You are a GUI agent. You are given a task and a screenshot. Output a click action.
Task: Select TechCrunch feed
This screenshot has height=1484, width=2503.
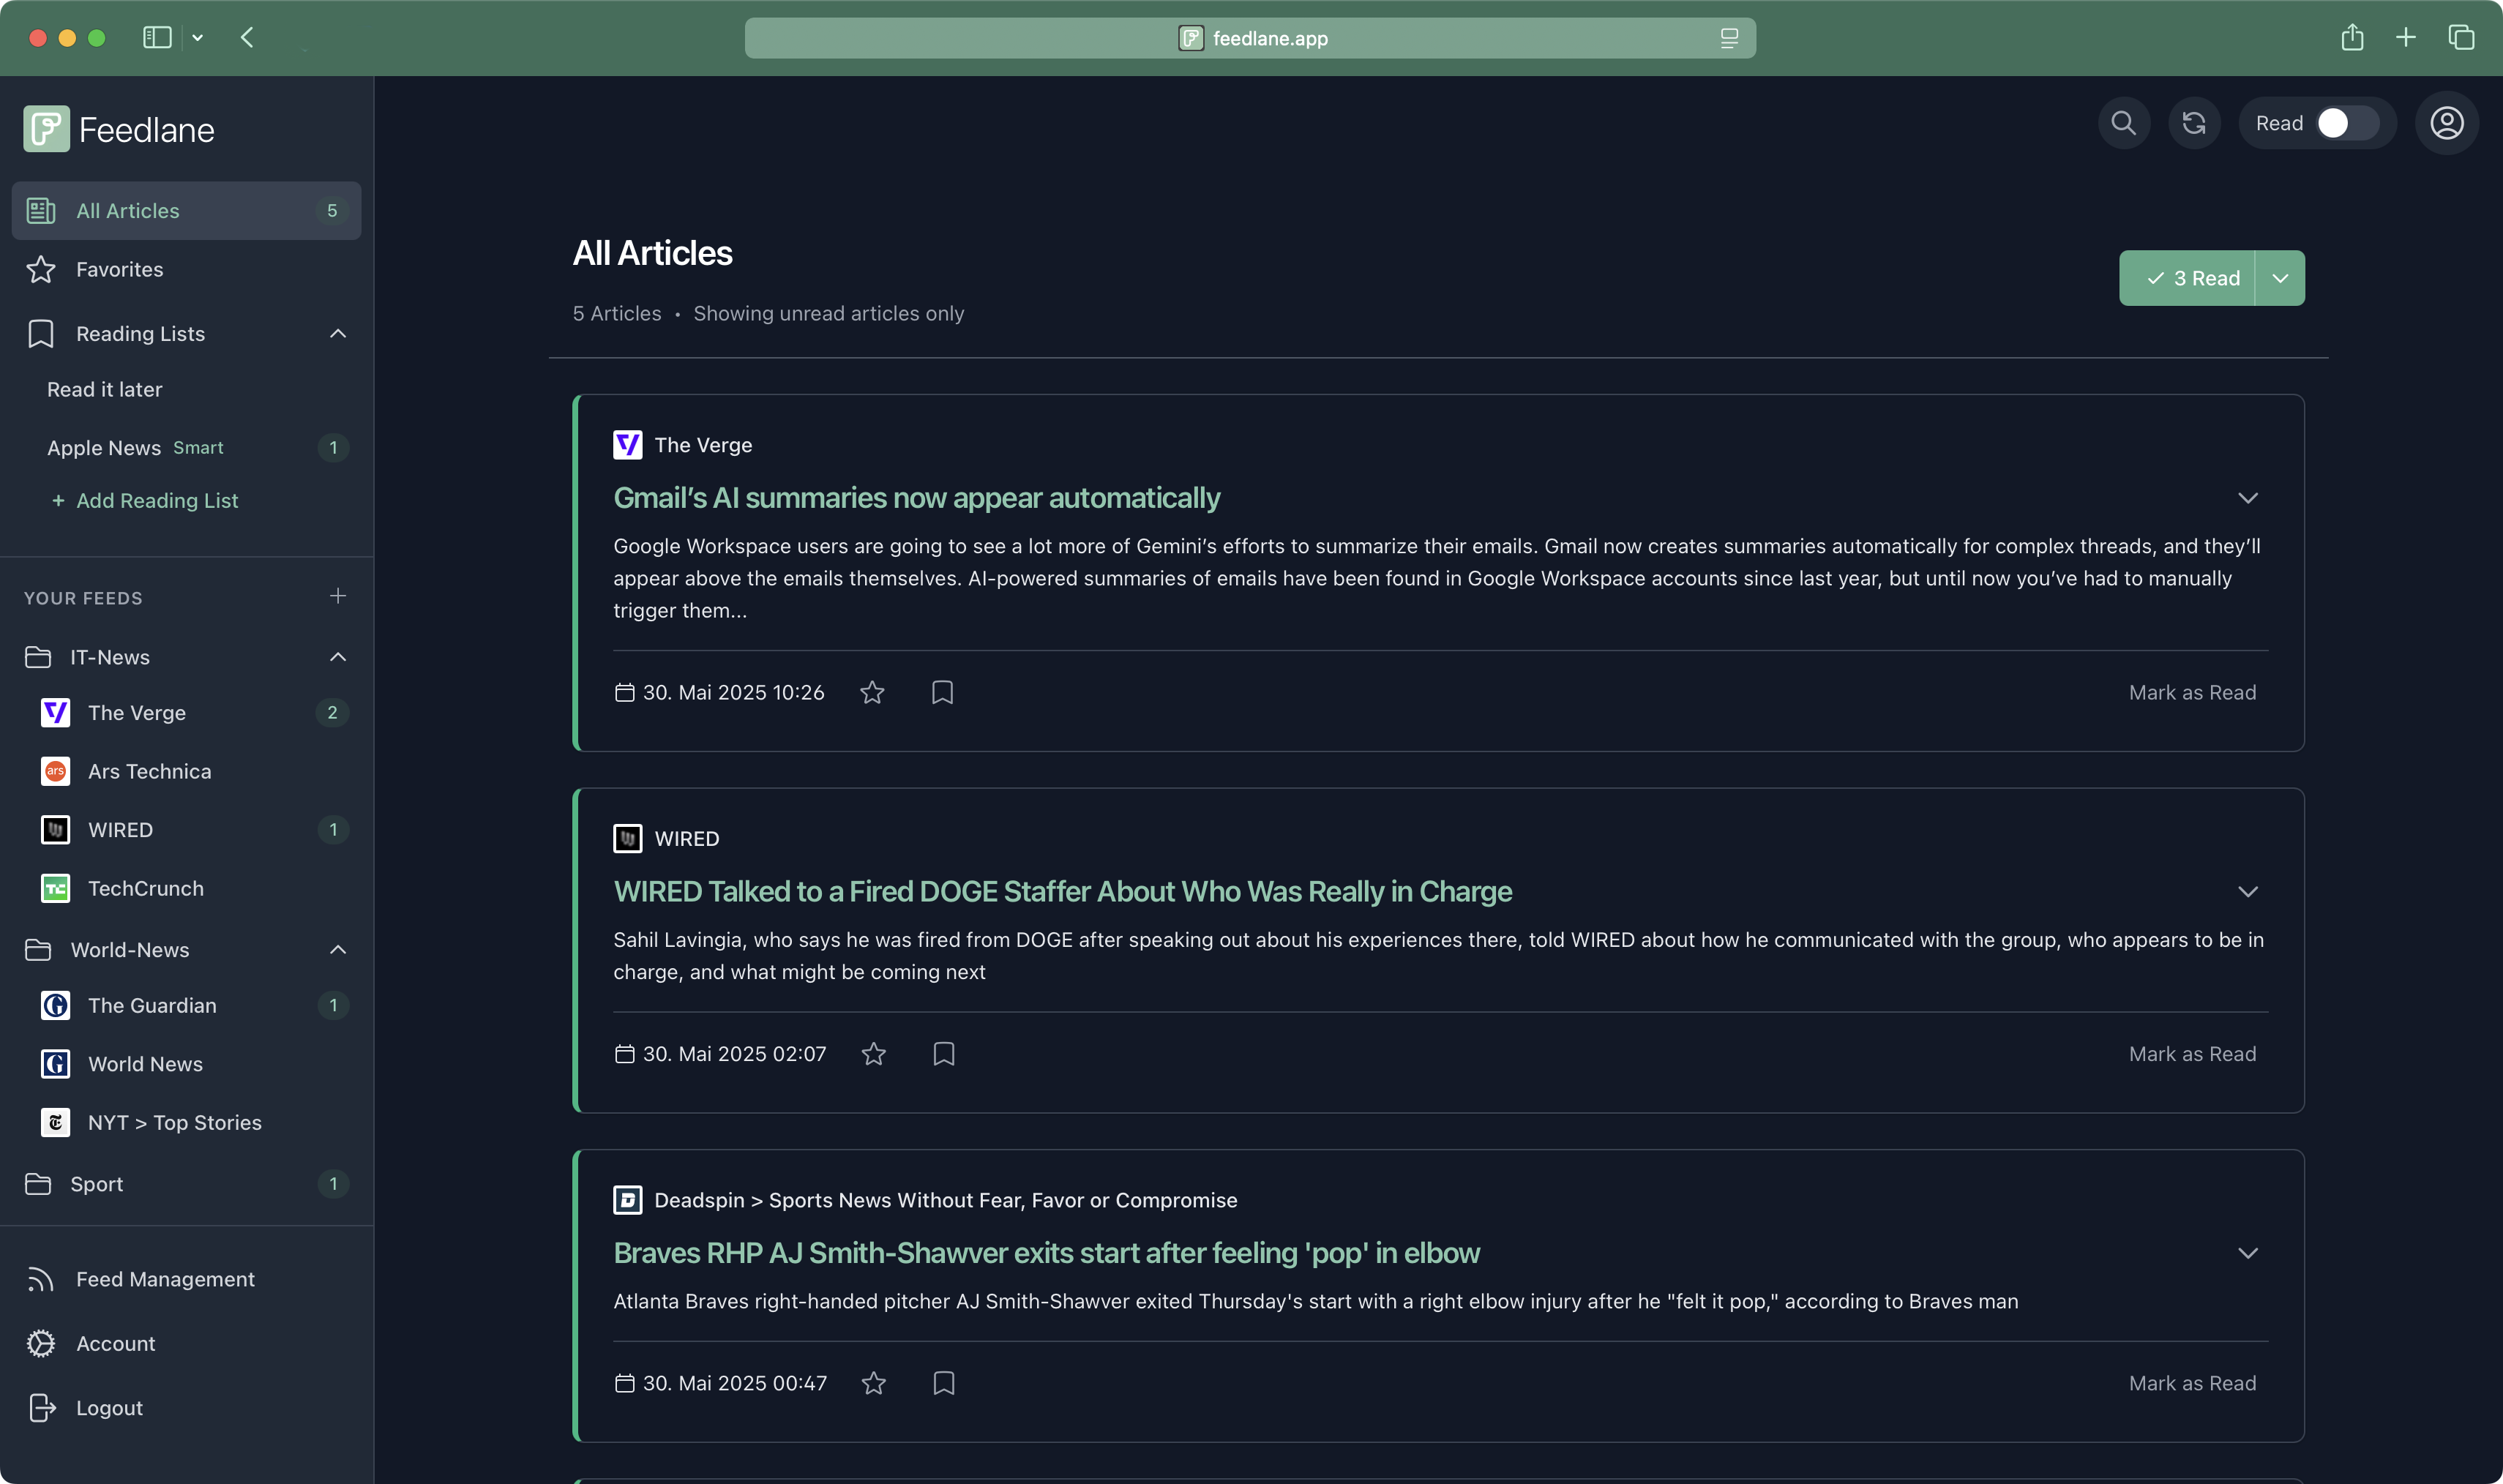point(186,888)
